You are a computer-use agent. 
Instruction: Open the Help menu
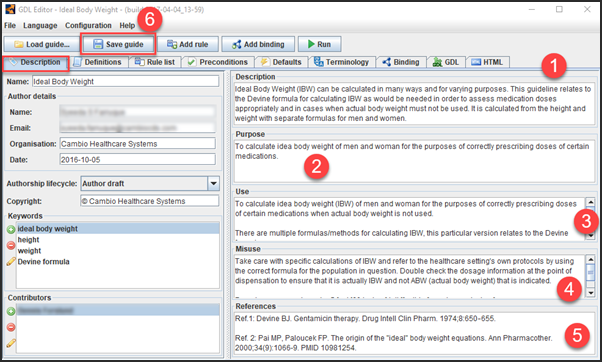[127, 25]
